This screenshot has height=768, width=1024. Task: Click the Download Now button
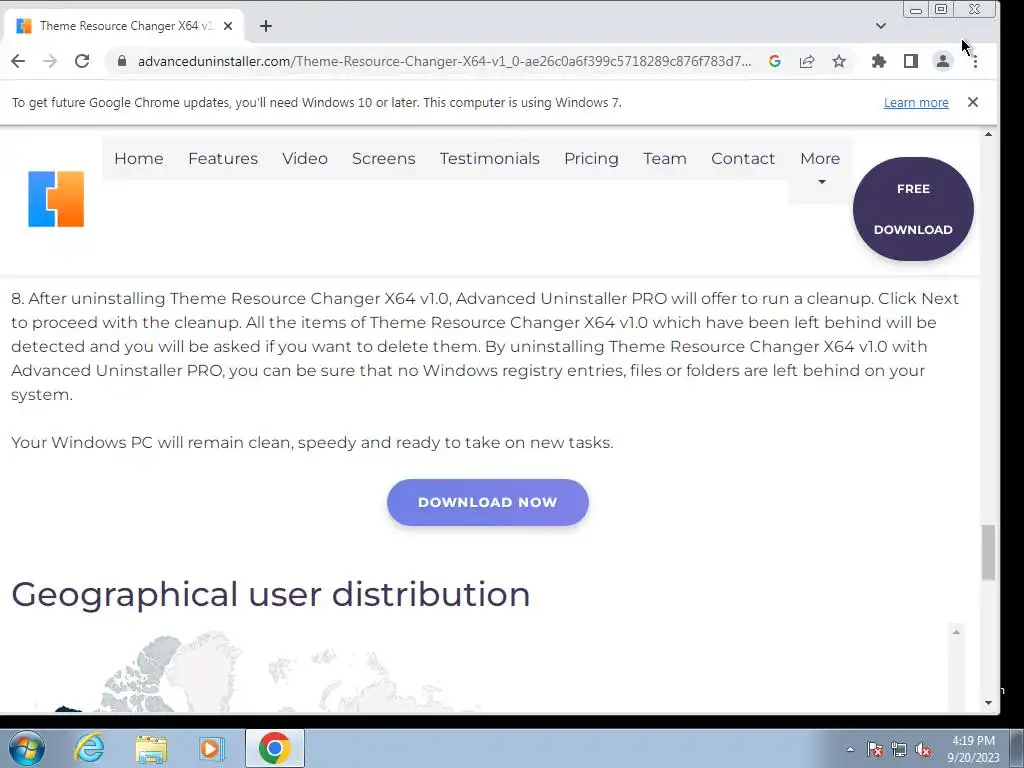pyautogui.click(x=488, y=502)
